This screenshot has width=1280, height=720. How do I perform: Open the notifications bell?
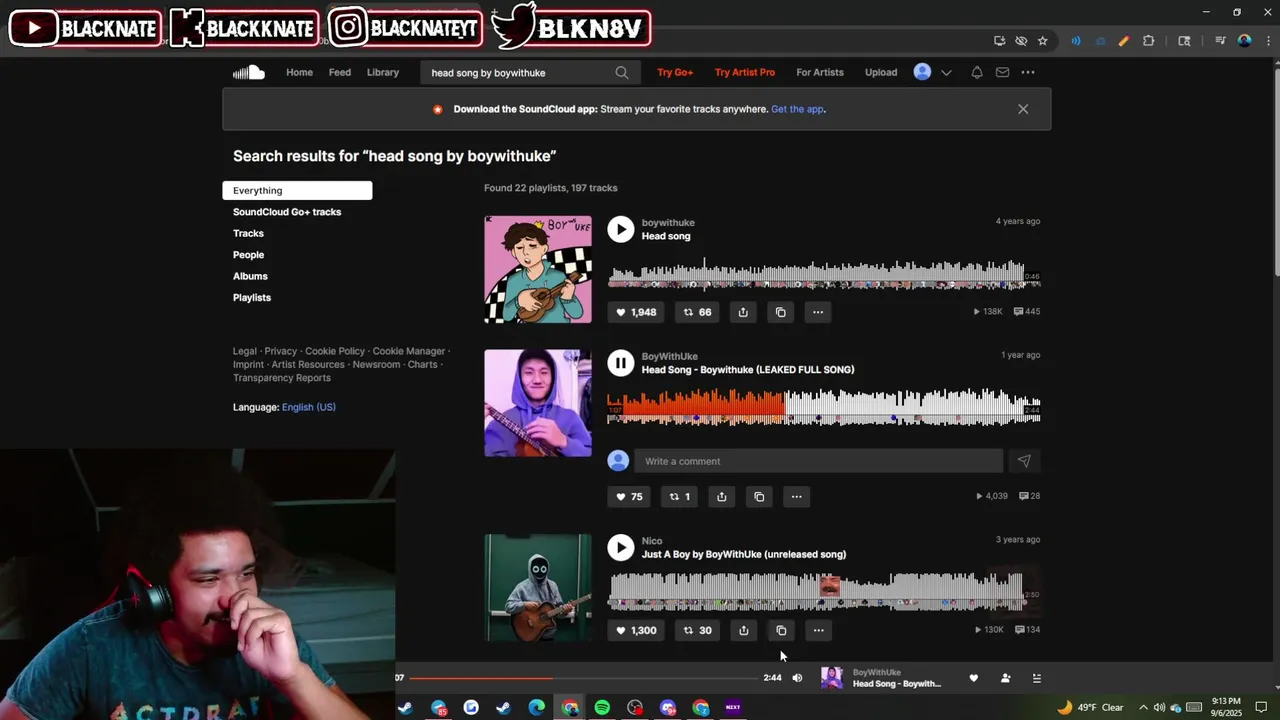point(977,72)
